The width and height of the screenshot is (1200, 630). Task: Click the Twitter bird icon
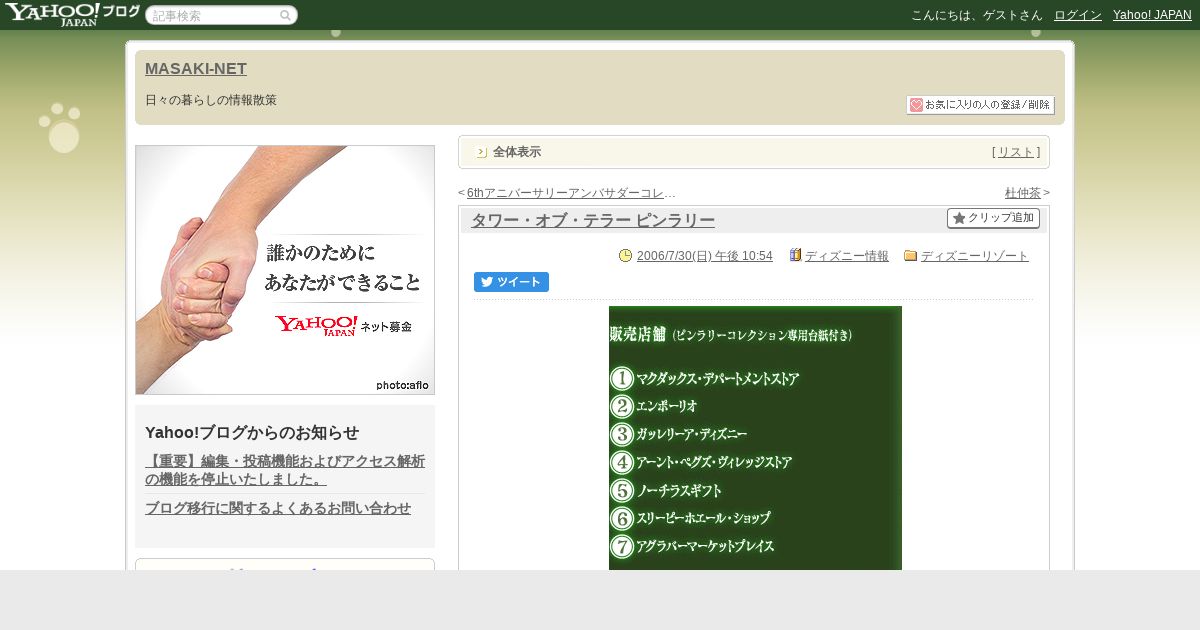point(487,282)
